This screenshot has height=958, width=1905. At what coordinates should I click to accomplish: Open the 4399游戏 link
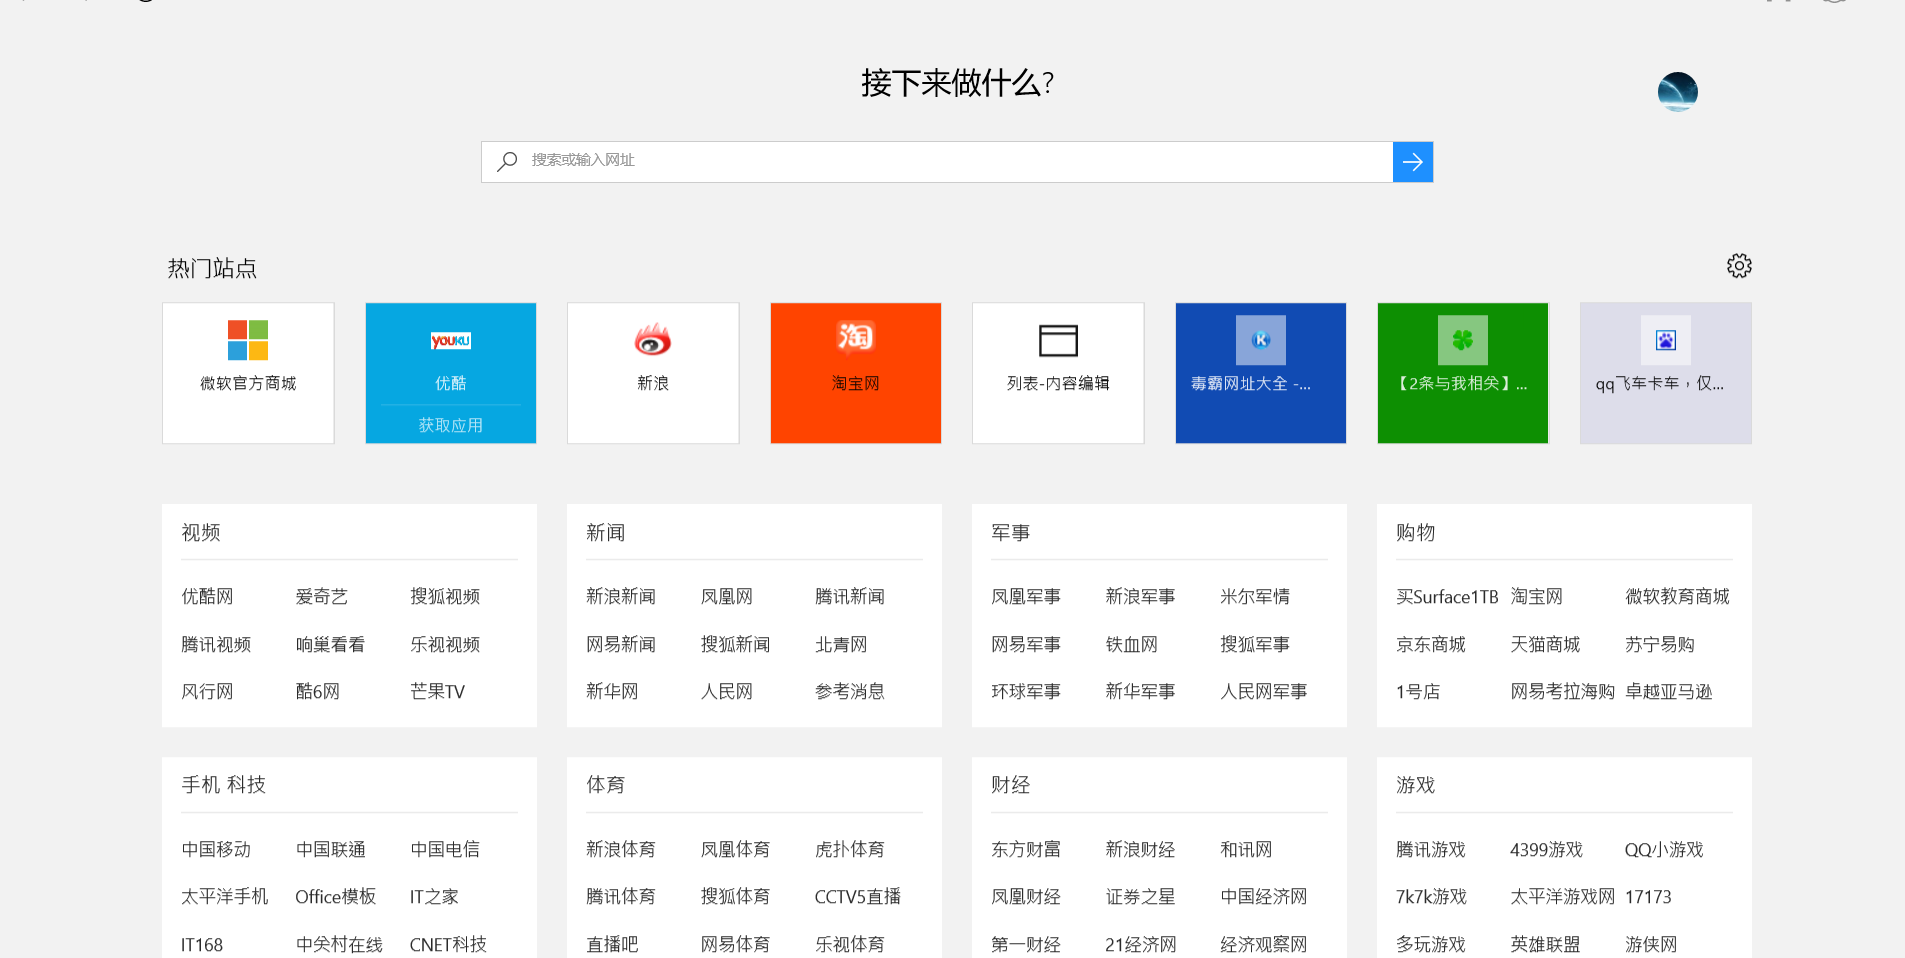coord(1547,850)
